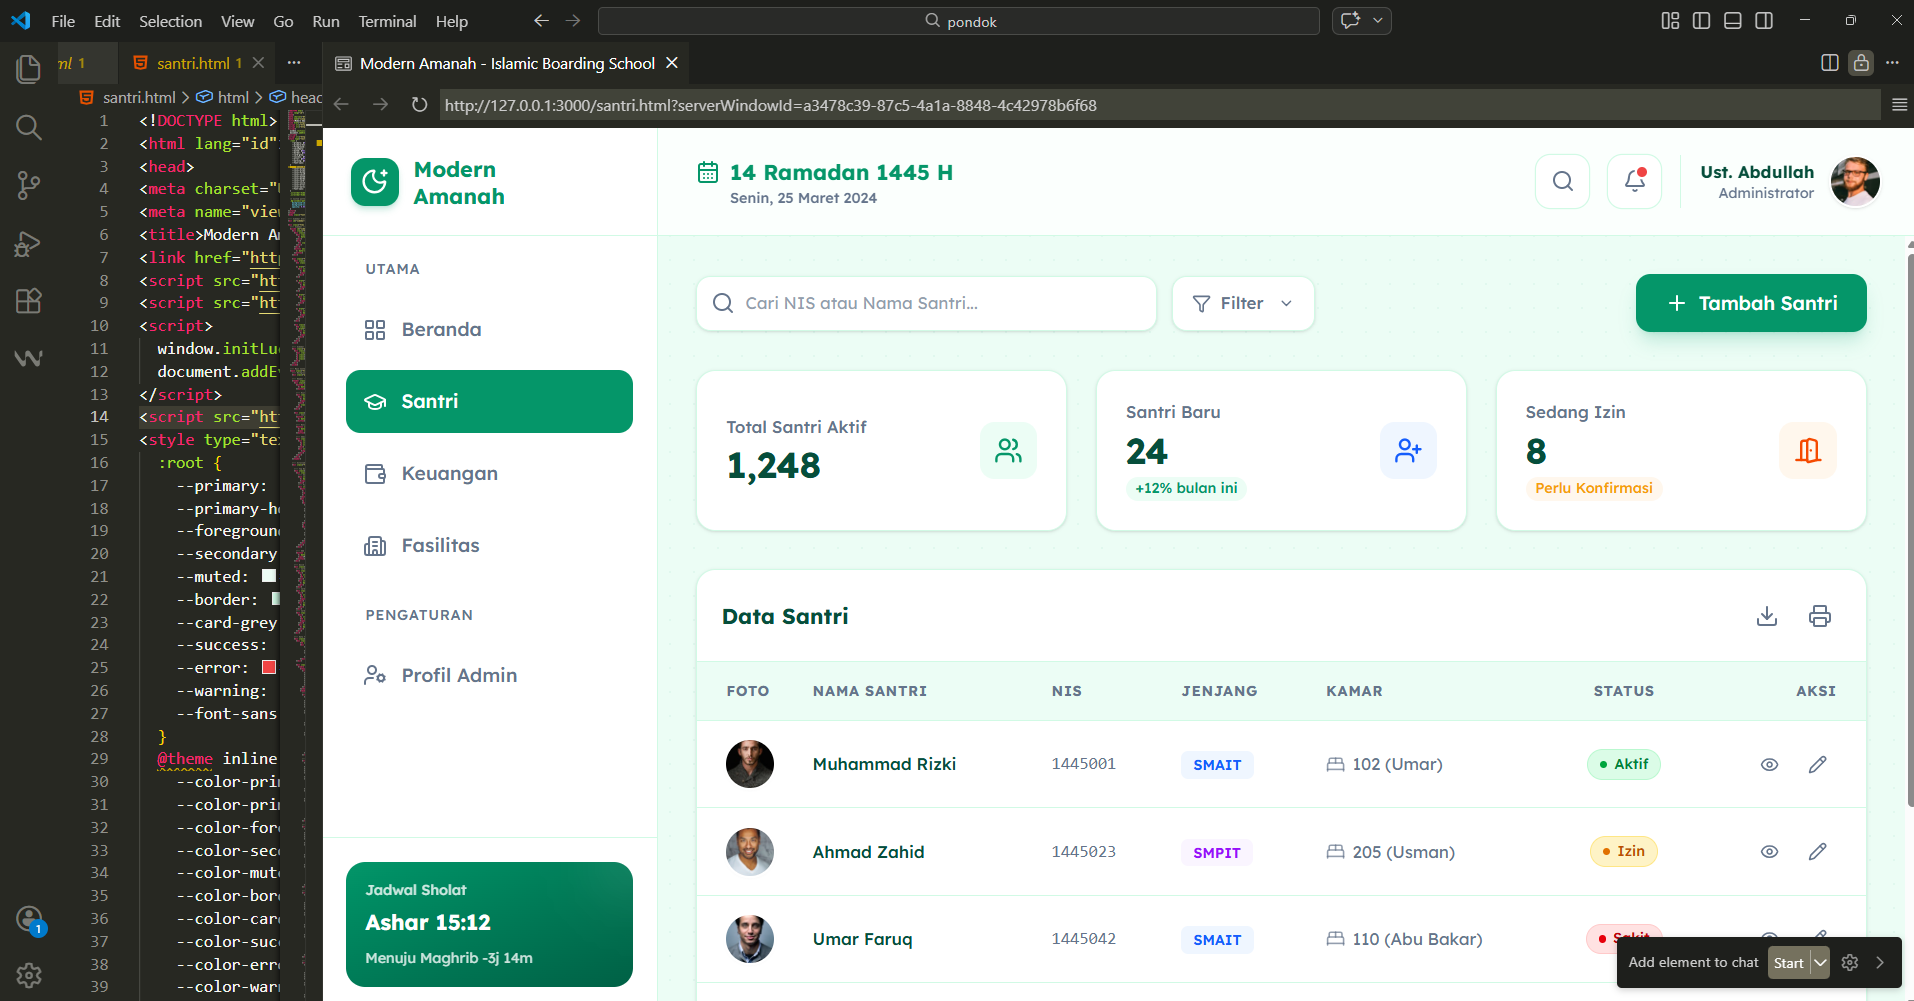Go to Keuangan in the sidebar
The height and width of the screenshot is (1001, 1914).
point(449,474)
